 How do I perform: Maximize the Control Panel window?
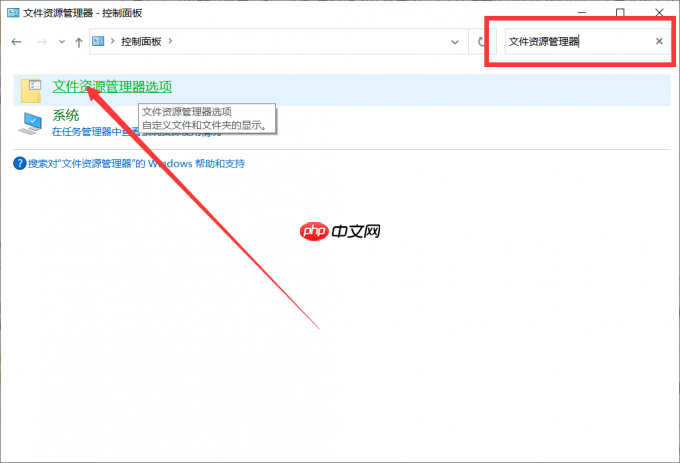coord(621,13)
